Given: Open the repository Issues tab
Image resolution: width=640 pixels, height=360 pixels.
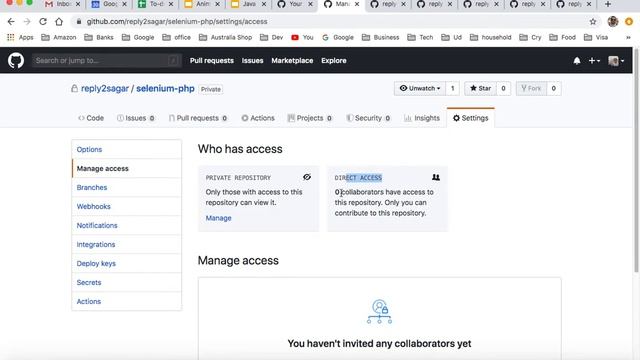Looking at the screenshot, I should [x=136, y=118].
